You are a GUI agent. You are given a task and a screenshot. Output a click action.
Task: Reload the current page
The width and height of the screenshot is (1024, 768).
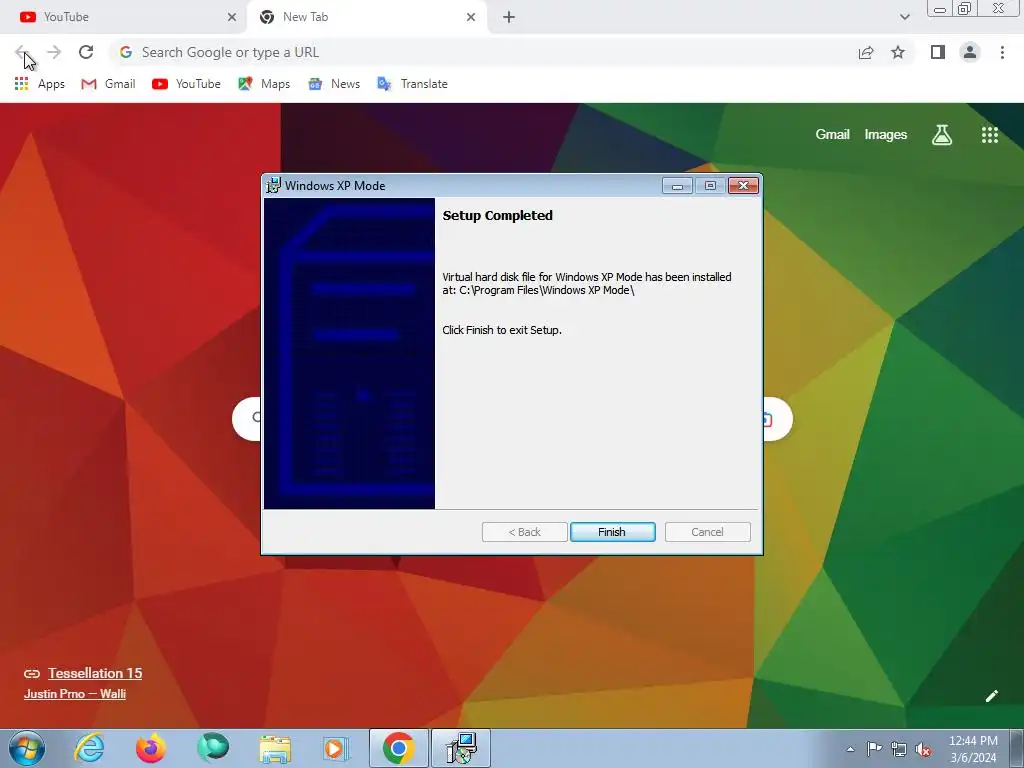click(x=86, y=52)
